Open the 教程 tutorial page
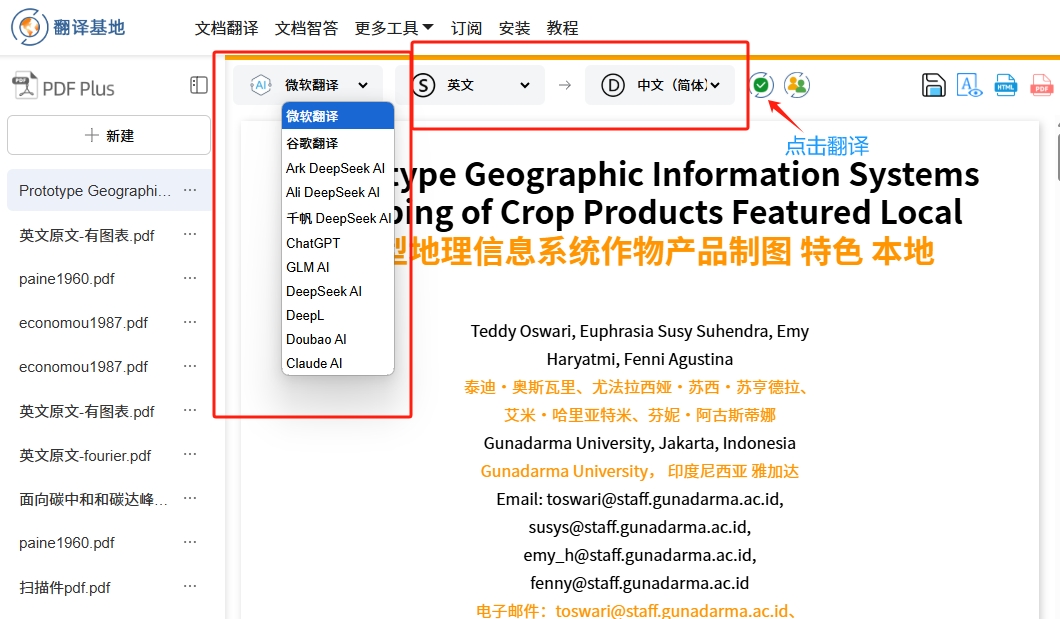Image resolution: width=1060 pixels, height=619 pixels. (562, 28)
